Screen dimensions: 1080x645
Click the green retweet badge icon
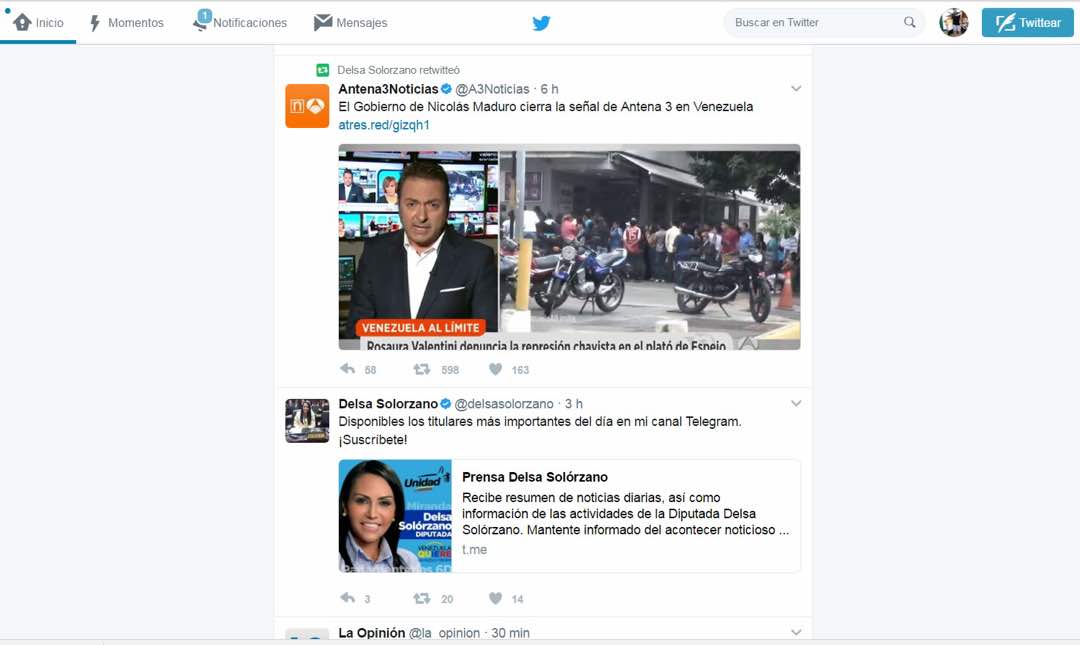(322, 70)
